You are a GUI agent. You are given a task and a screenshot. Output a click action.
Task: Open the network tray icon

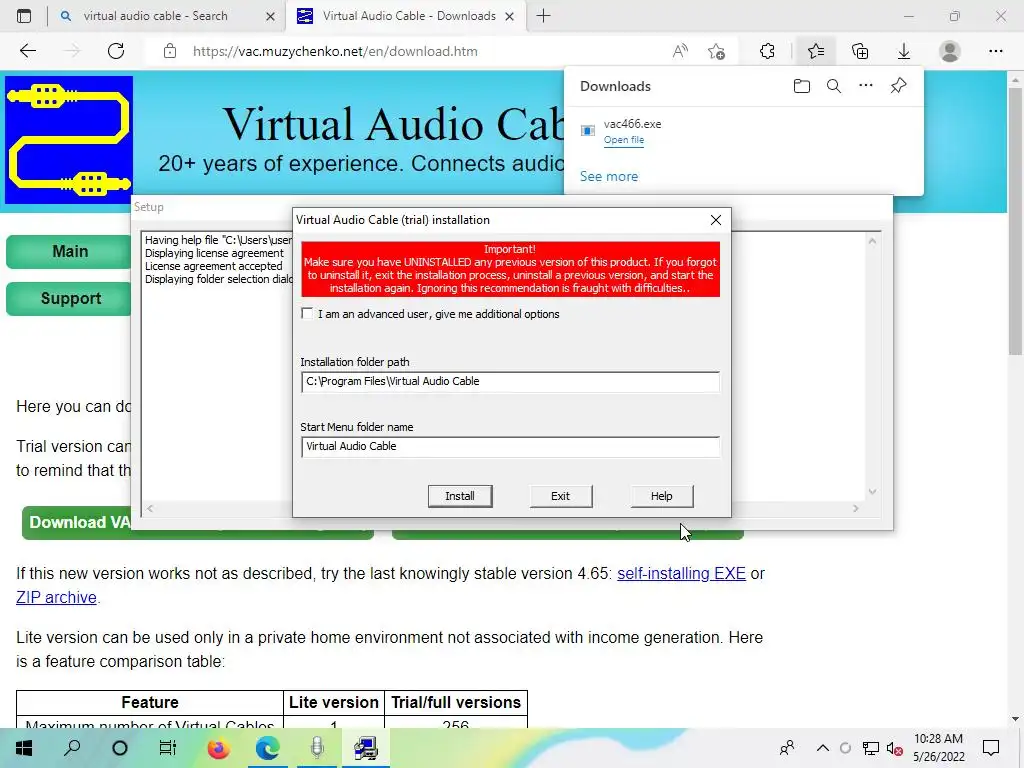coord(871,748)
